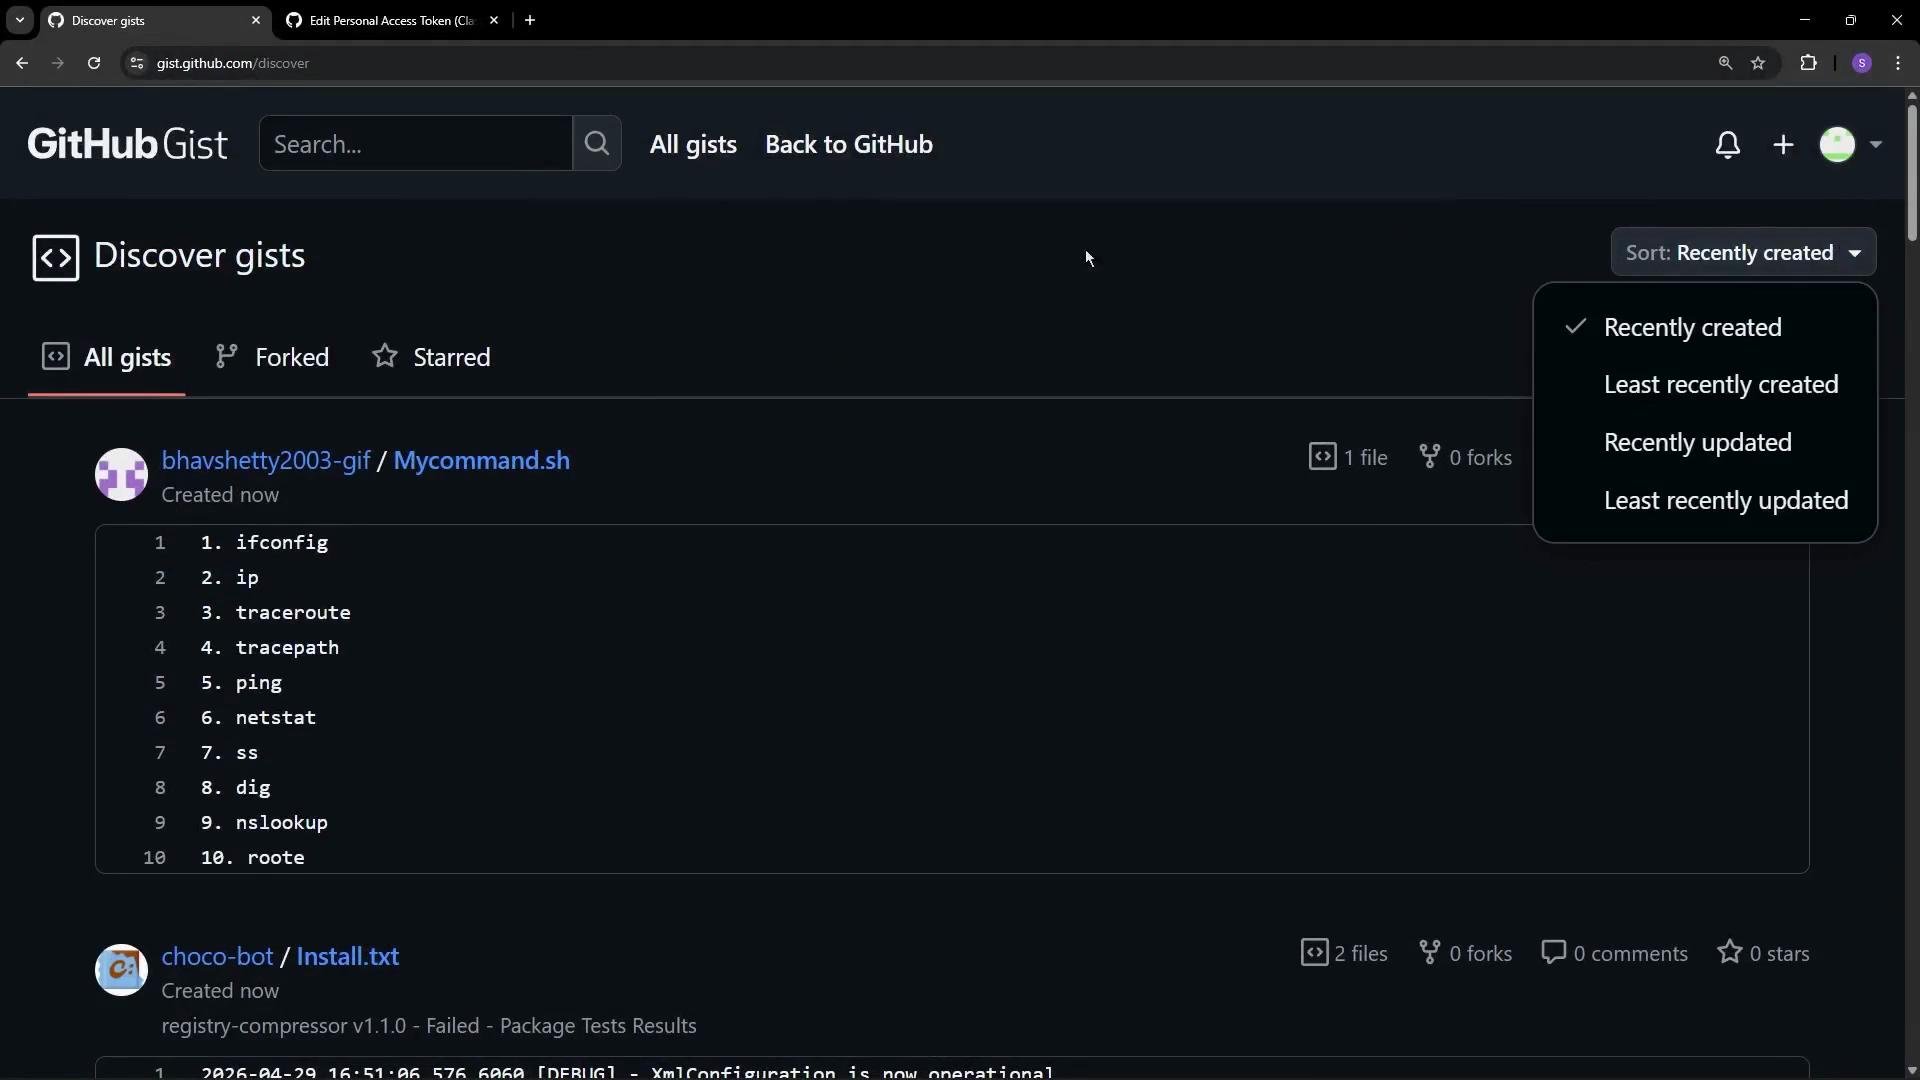Click the browser back arrow
This screenshot has width=1920, height=1080.
tap(22, 63)
